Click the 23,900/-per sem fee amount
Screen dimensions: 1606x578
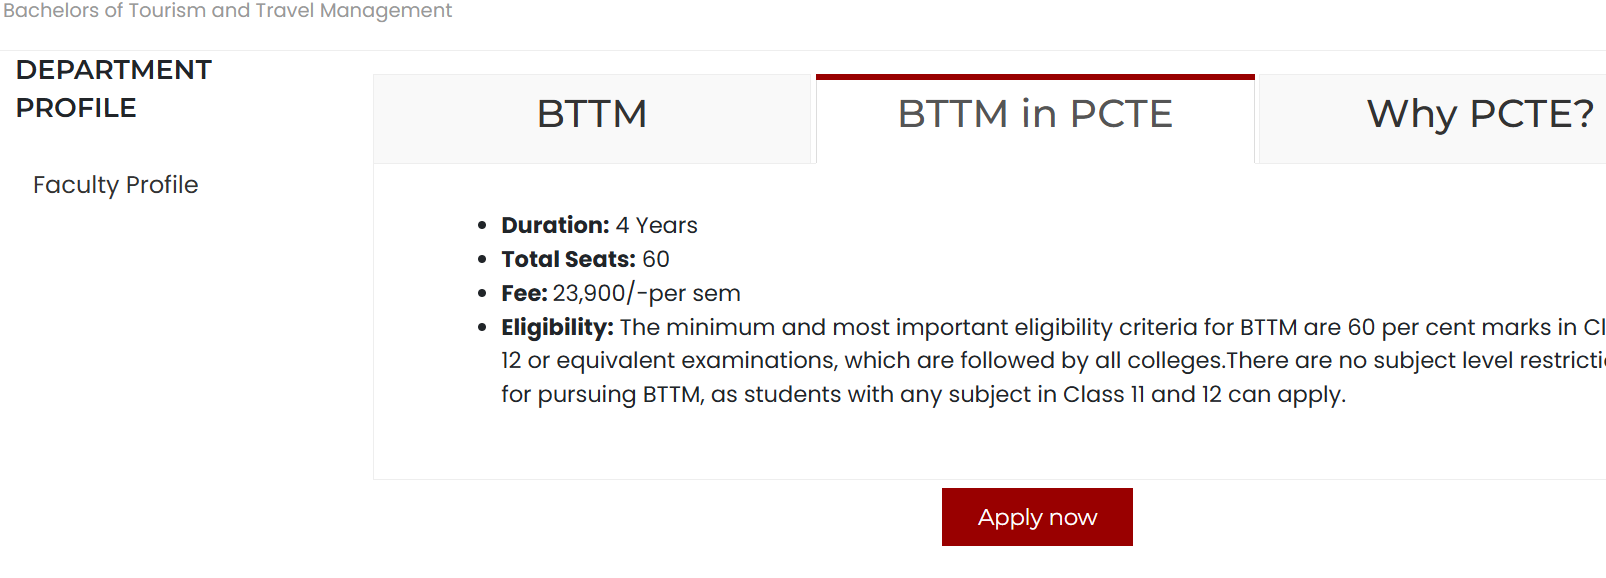pos(647,293)
